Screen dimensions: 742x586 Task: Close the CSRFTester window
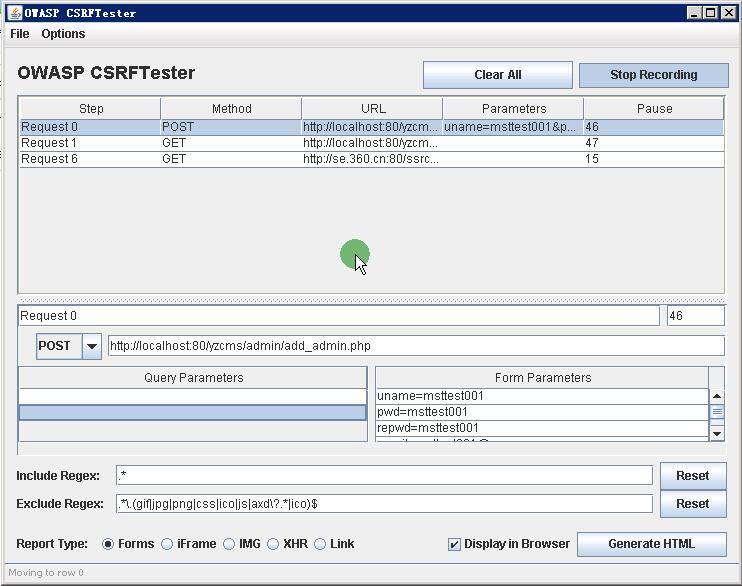(x=729, y=13)
